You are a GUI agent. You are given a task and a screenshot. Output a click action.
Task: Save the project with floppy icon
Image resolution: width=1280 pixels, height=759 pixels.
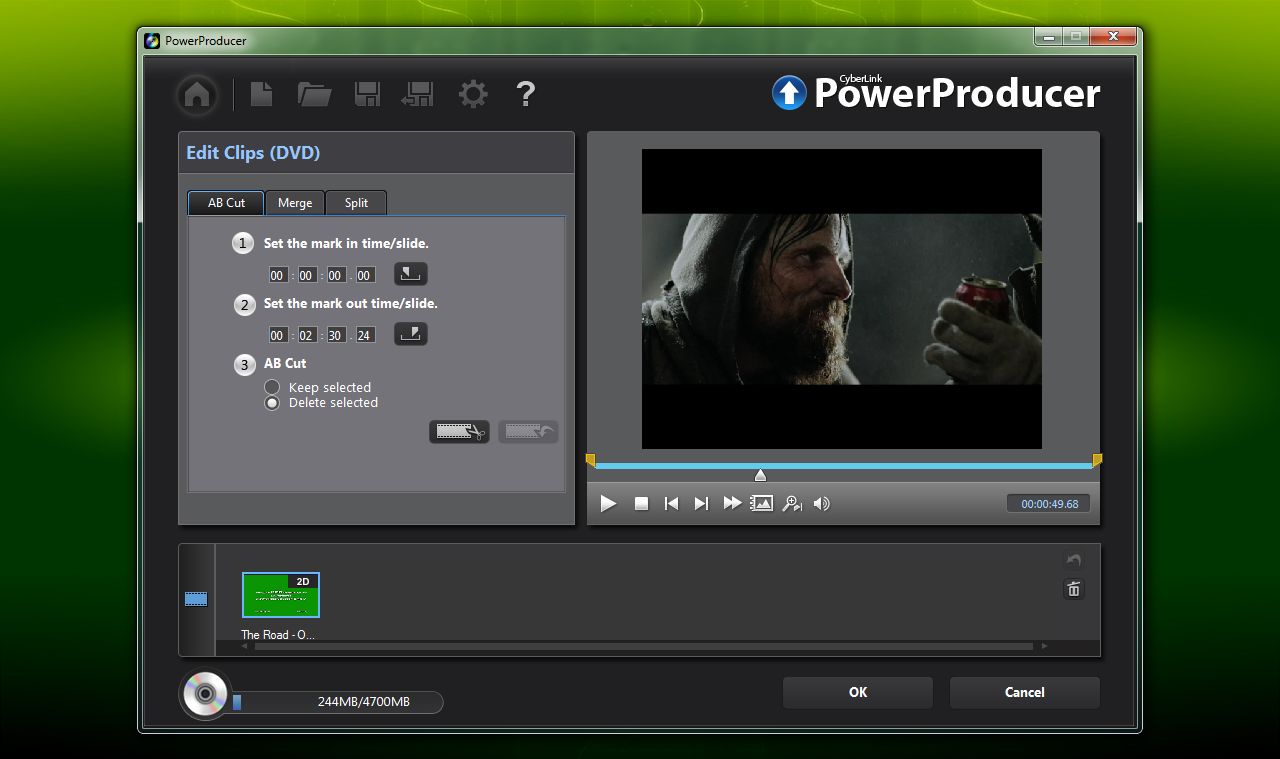(367, 94)
